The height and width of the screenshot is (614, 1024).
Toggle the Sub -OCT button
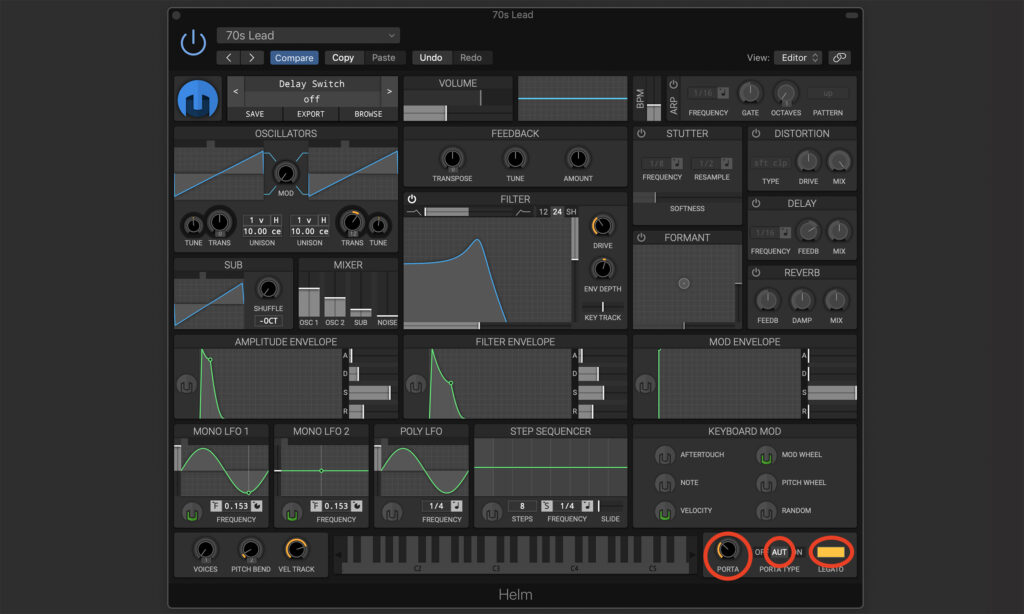[x=268, y=321]
